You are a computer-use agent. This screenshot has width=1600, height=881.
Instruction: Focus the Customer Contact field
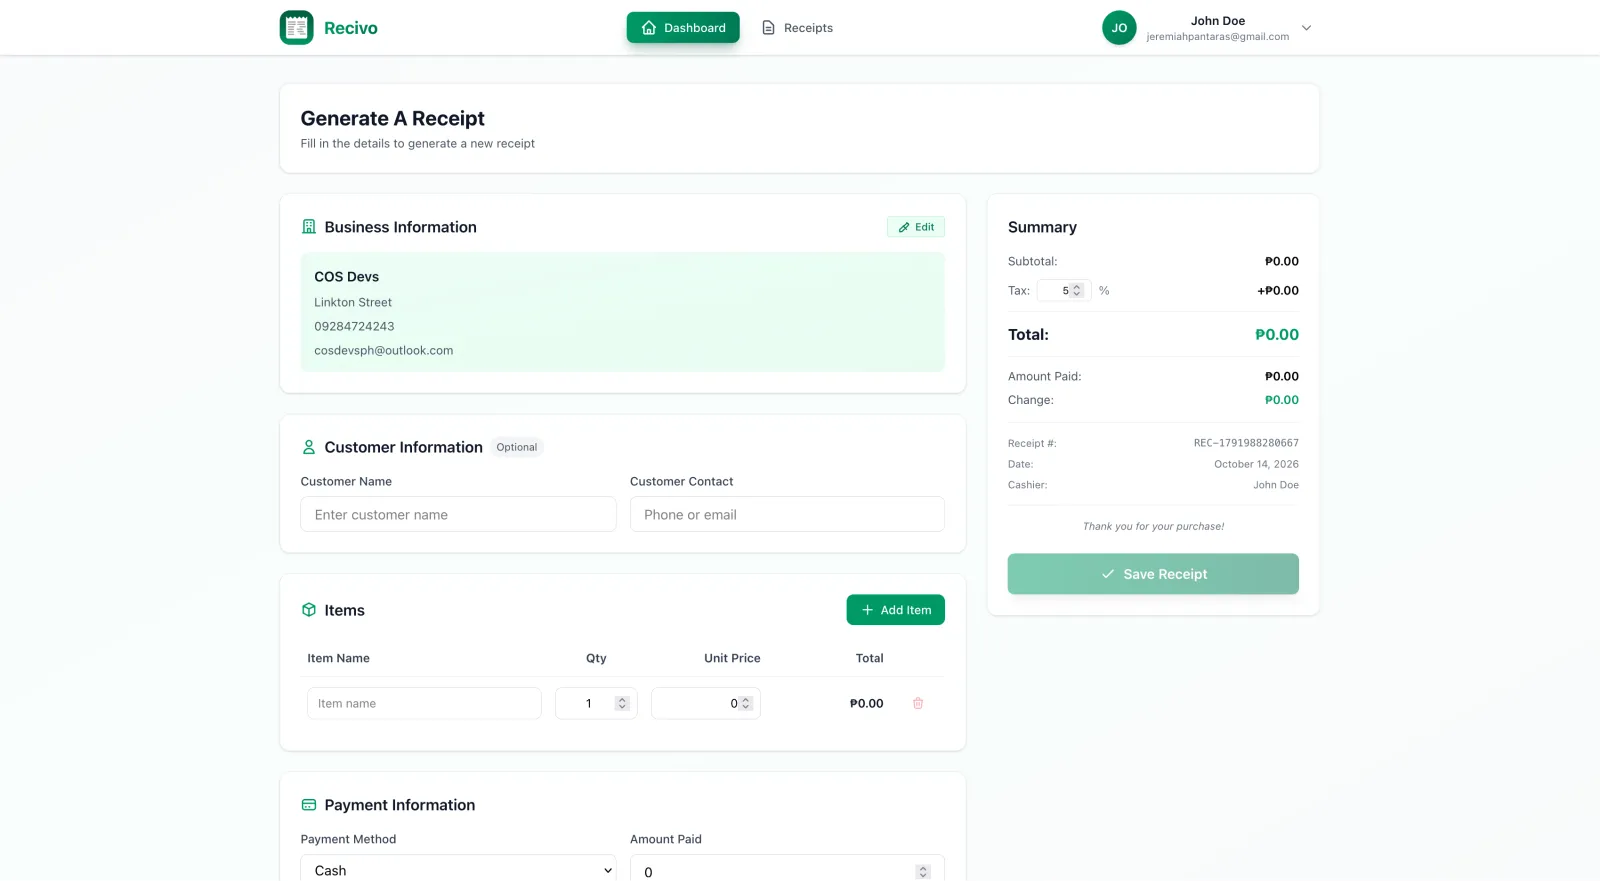coord(787,514)
